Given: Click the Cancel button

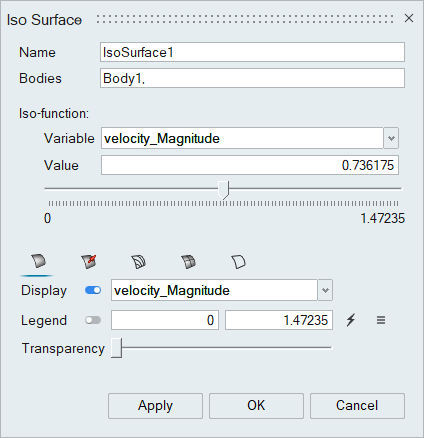Looking at the screenshot, I should click(357, 406).
